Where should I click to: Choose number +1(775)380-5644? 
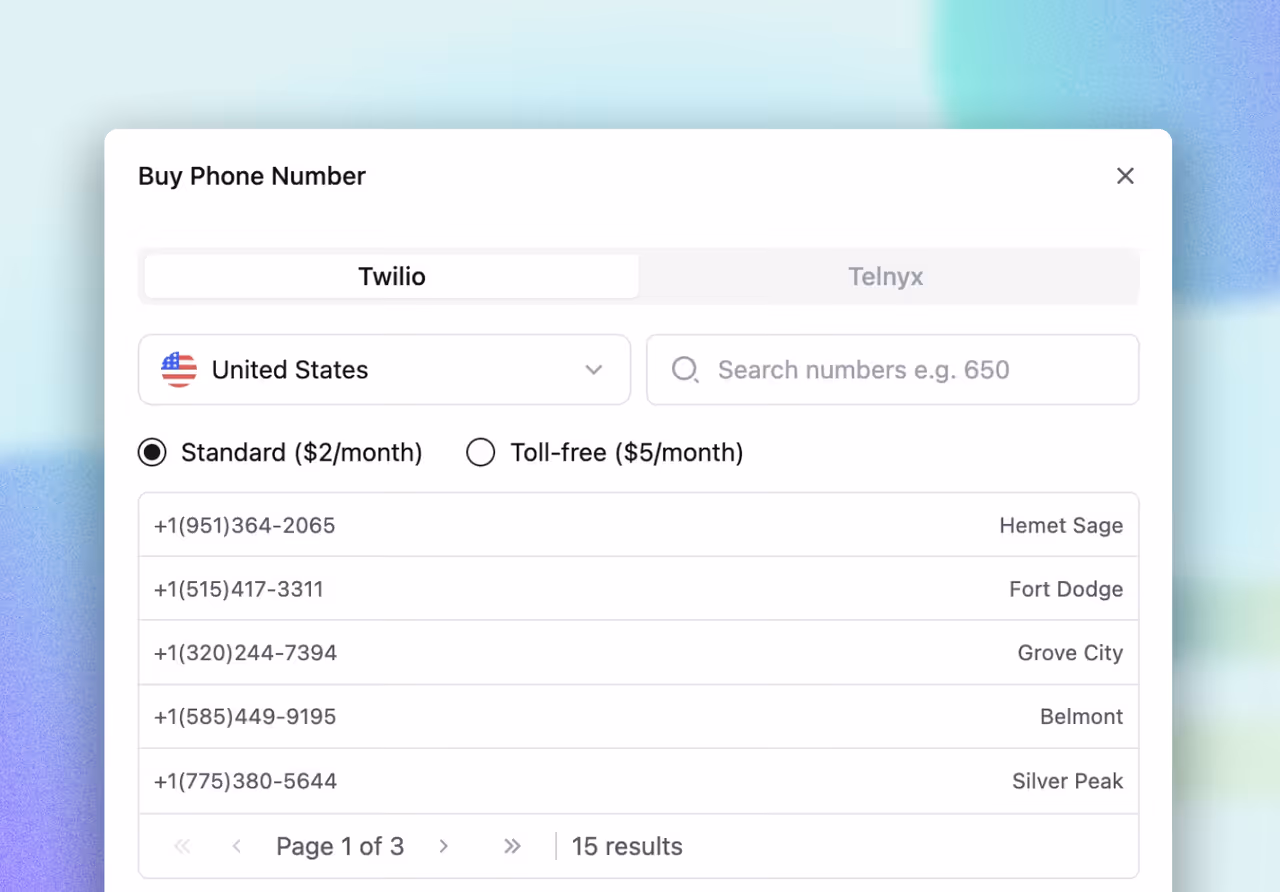click(x=638, y=781)
